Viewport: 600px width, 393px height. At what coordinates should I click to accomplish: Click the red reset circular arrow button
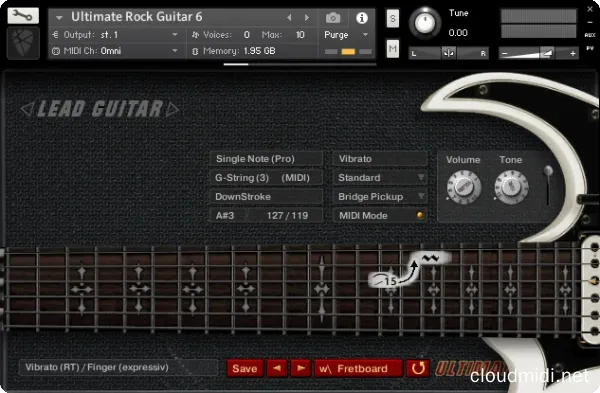click(418, 369)
